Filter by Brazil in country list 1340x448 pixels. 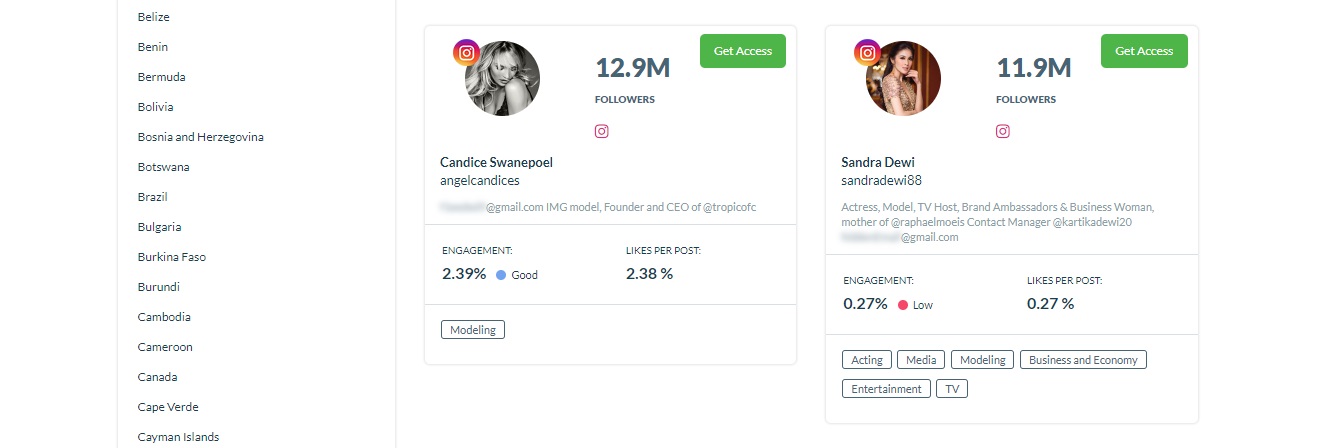(153, 197)
